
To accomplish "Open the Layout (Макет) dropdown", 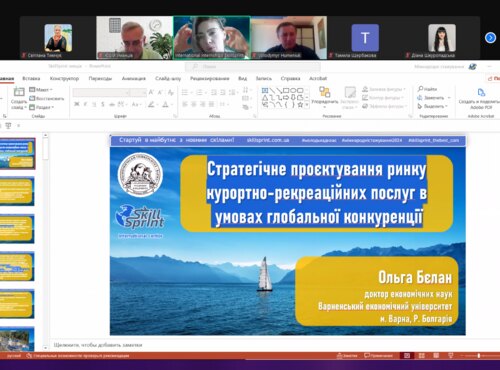I will [41, 89].
